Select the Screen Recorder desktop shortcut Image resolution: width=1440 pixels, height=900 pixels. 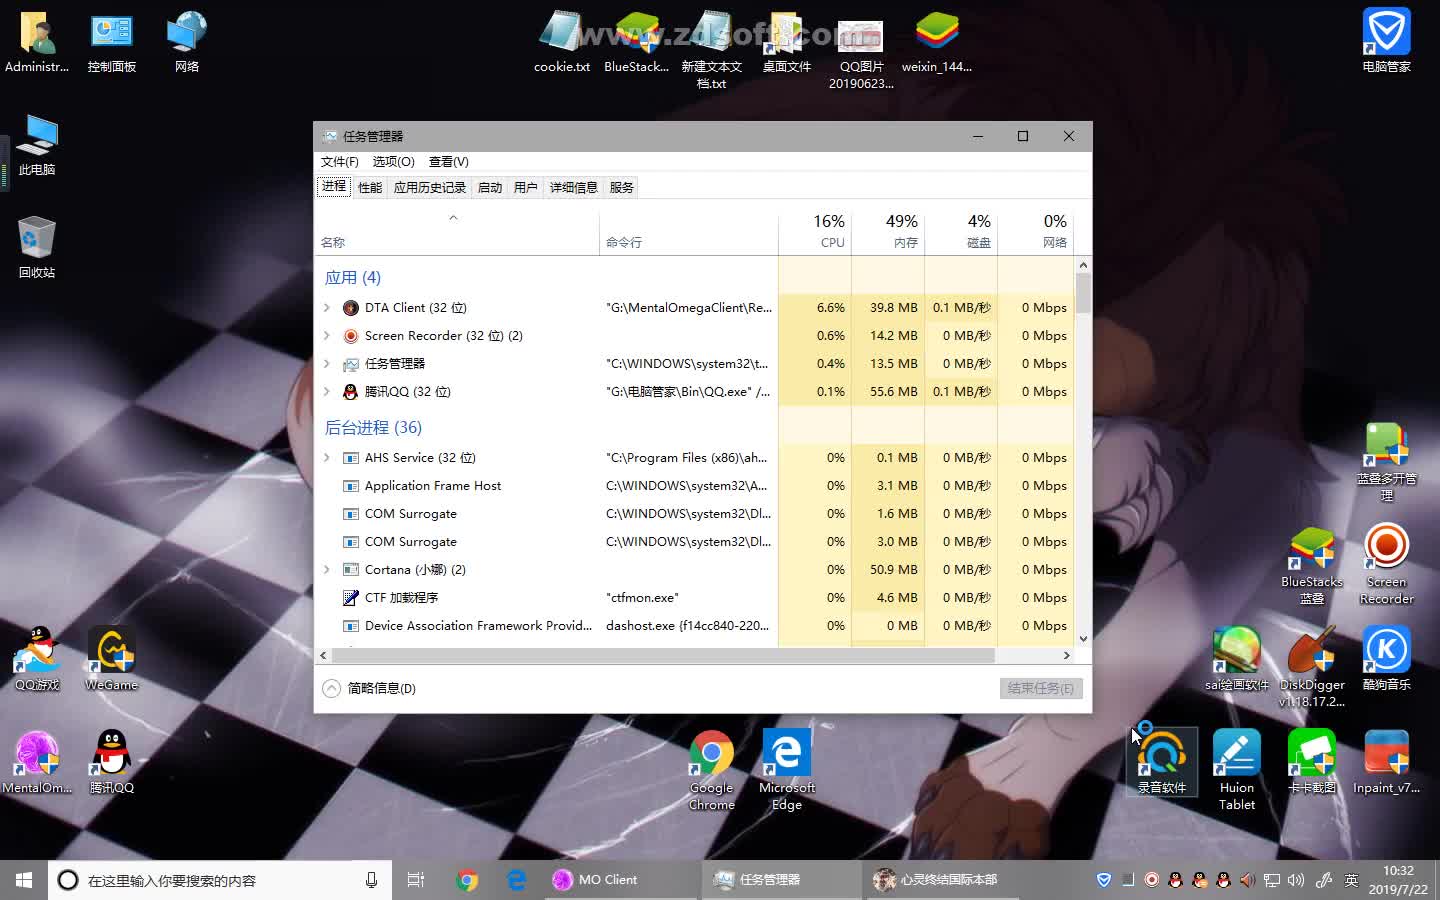1386,565
